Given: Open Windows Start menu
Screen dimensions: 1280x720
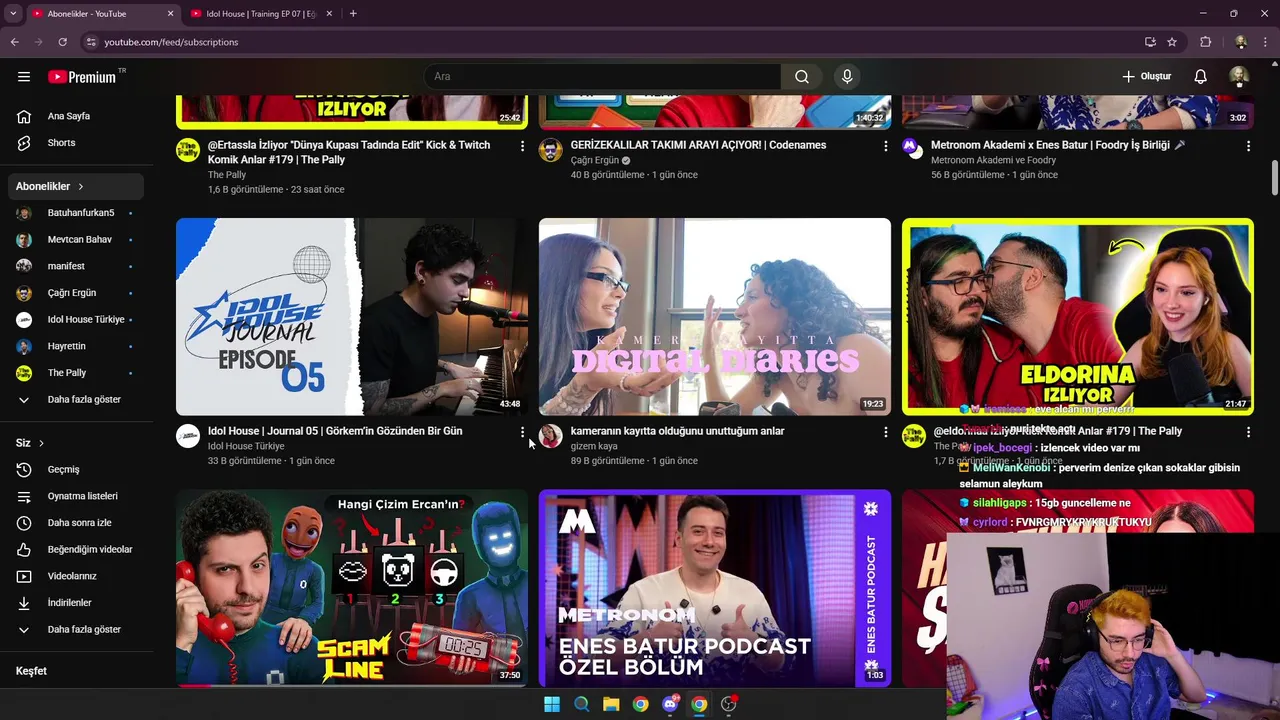Looking at the screenshot, I should tap(552, 704).
